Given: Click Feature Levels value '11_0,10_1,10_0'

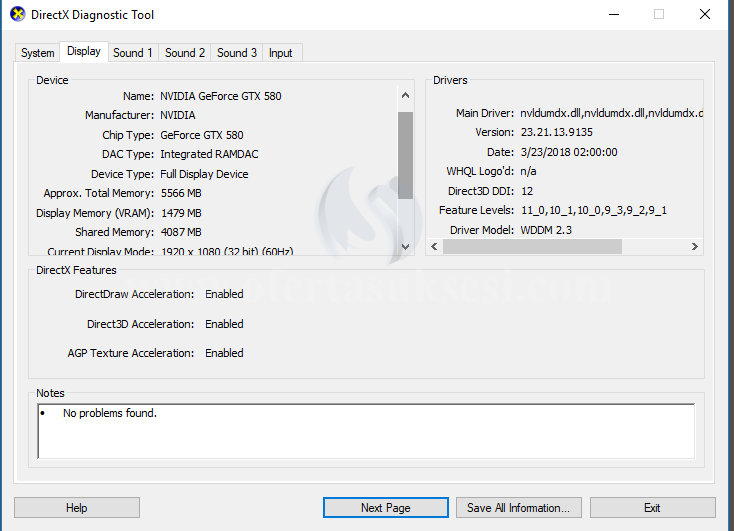Looking at the screenshot, I should pyautogui.click(x=594, y=211).
